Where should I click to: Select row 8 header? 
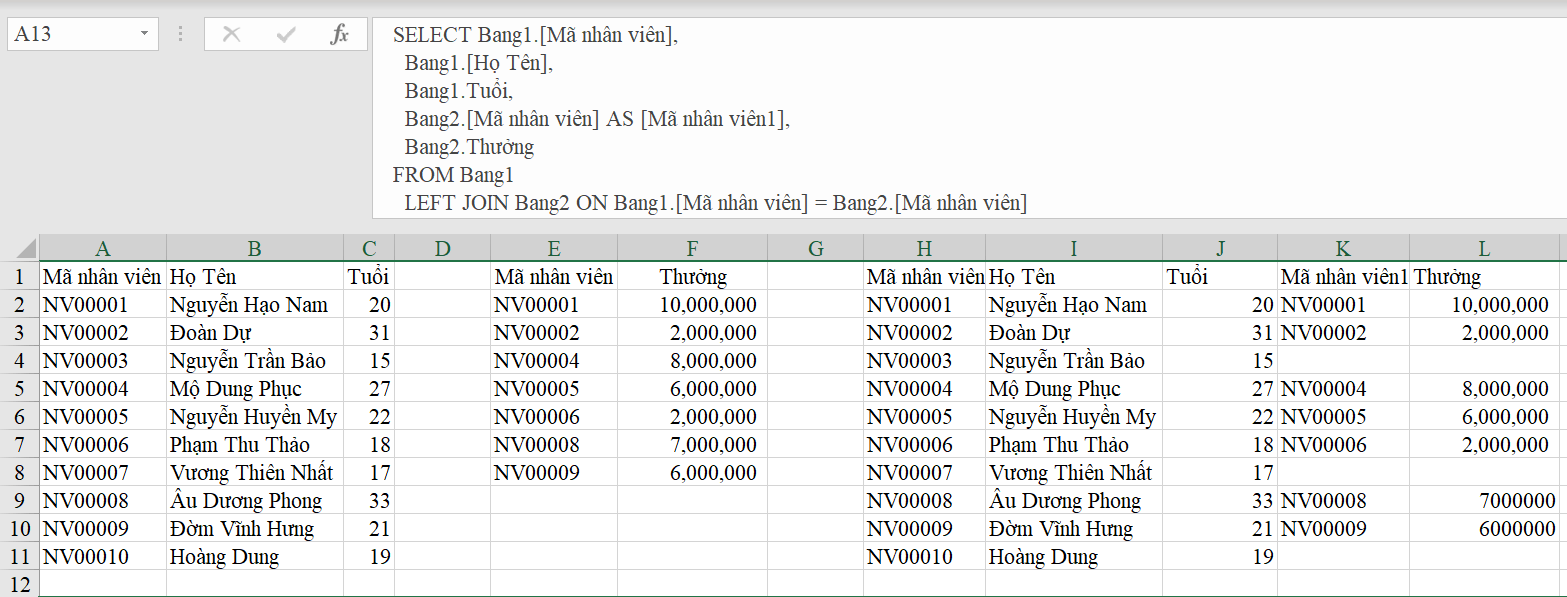(19, 473)
